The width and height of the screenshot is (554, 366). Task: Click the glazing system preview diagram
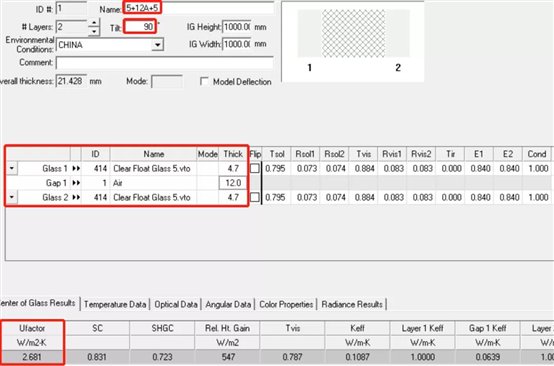[353, 42]
